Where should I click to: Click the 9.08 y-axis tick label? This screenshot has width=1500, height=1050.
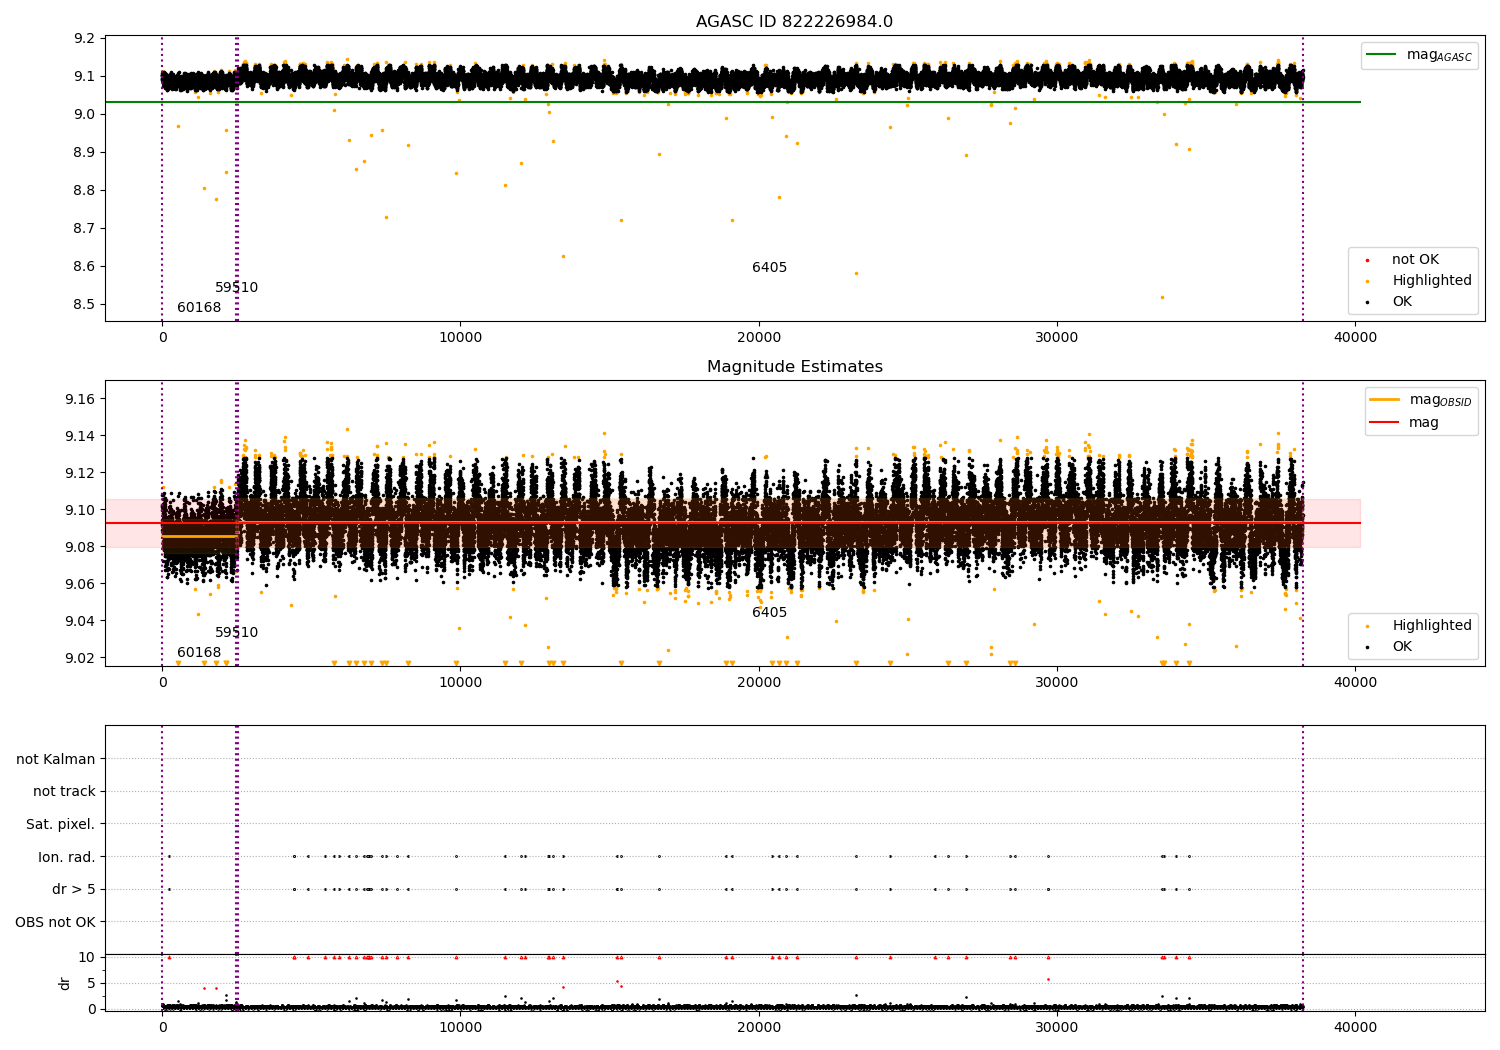81,548
